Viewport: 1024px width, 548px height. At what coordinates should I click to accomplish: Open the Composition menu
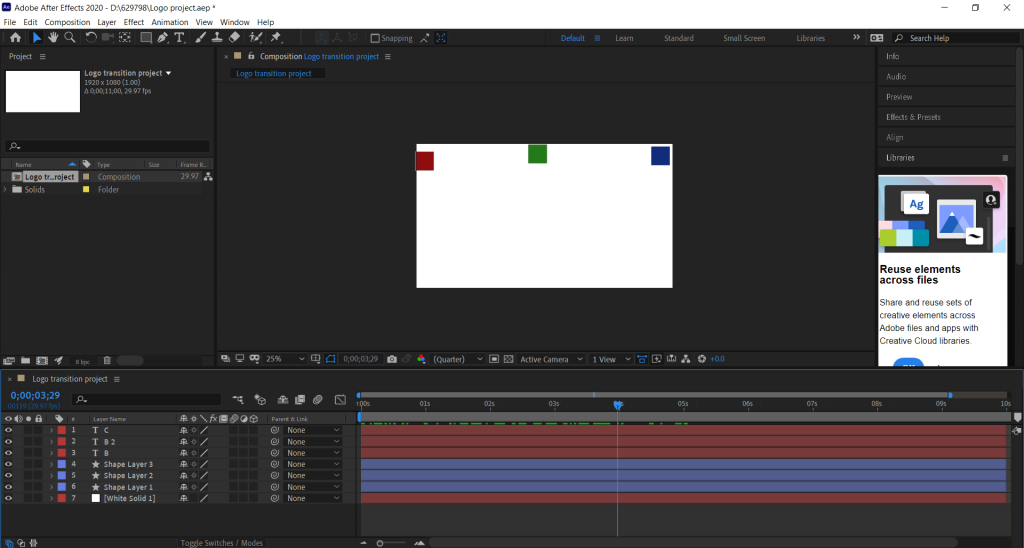click(x=67, y=22)
